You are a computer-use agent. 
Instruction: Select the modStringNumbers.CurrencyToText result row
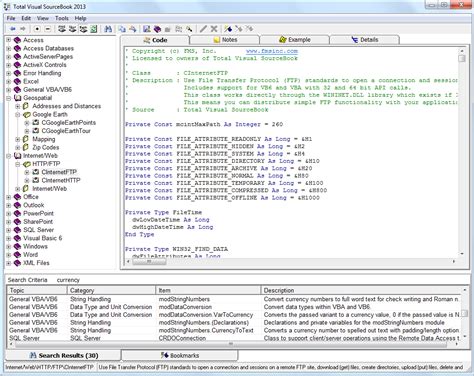233,330
